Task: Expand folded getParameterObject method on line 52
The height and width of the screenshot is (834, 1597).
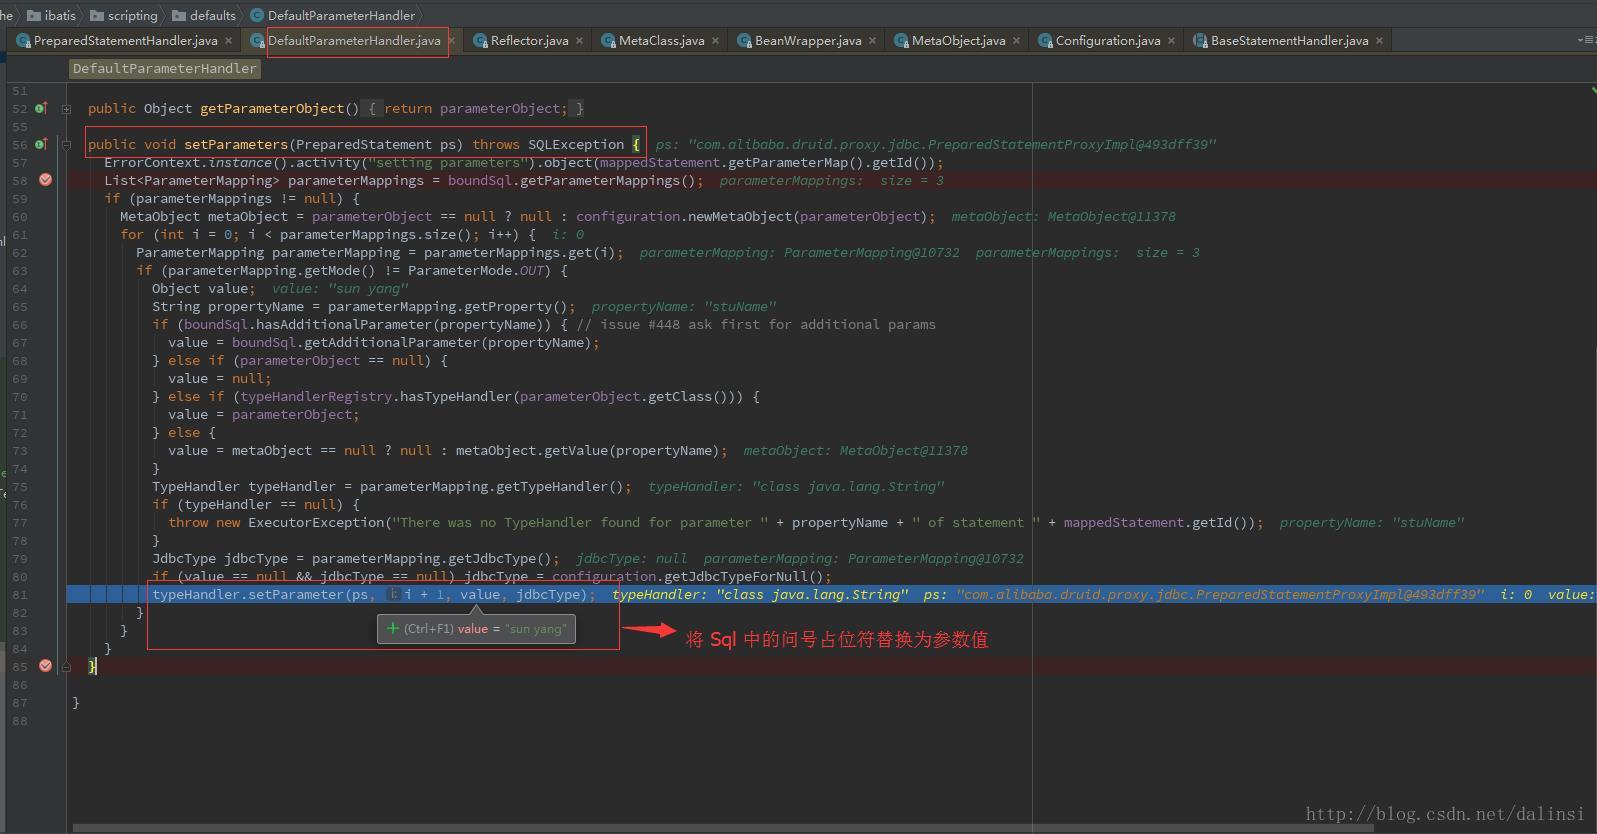Action: [66, 109]
